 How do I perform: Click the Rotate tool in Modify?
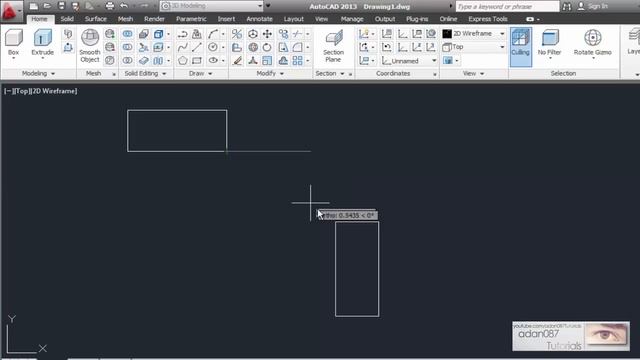[267, 47]
